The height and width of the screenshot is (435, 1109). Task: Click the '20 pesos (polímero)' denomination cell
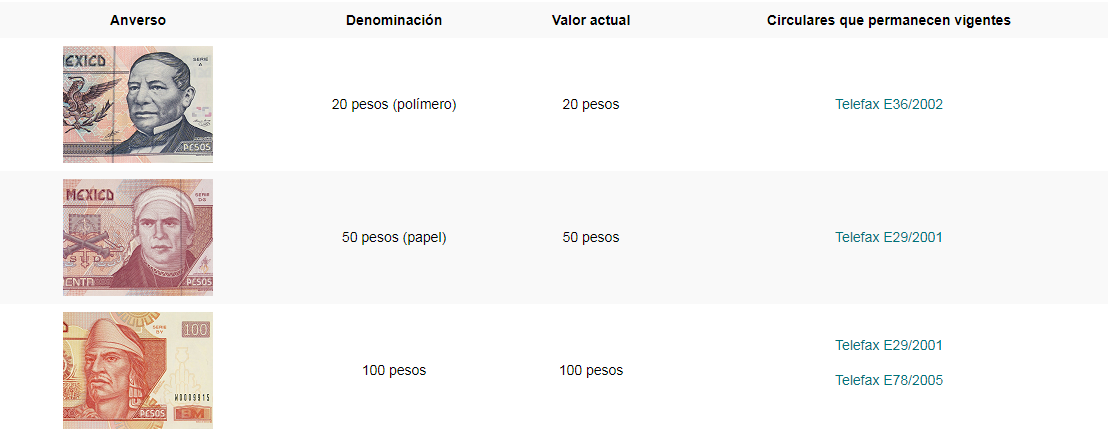(x=394, y=105)
